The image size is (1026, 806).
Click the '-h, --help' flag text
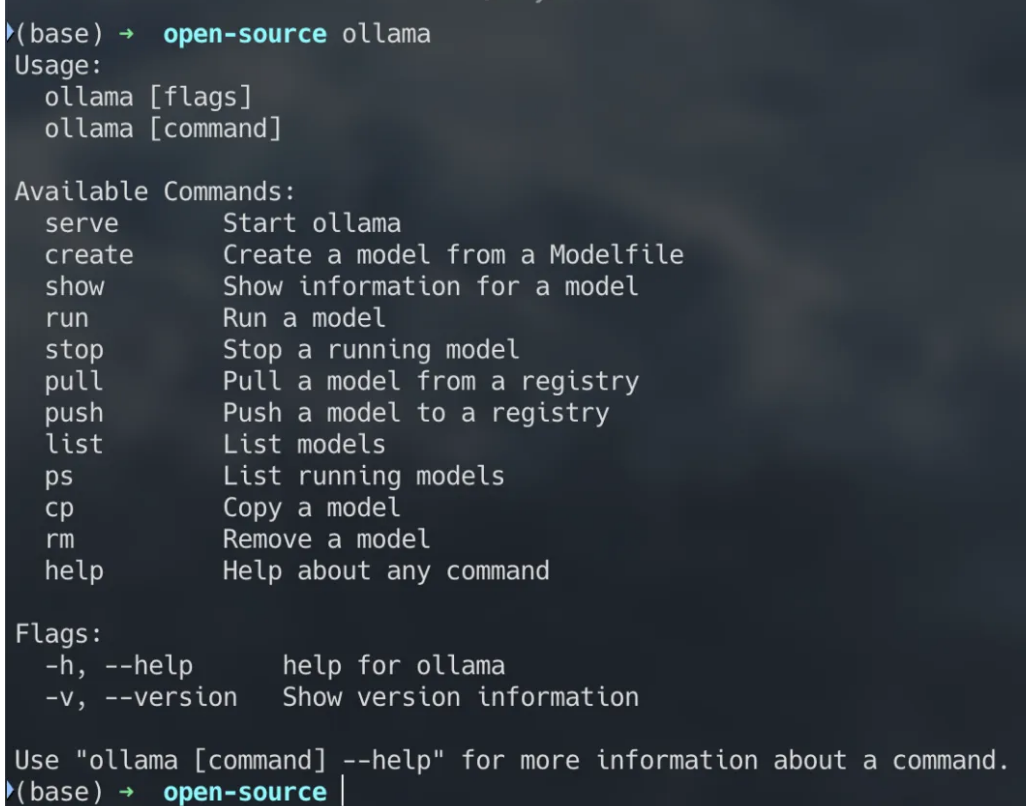pos(119,666)
